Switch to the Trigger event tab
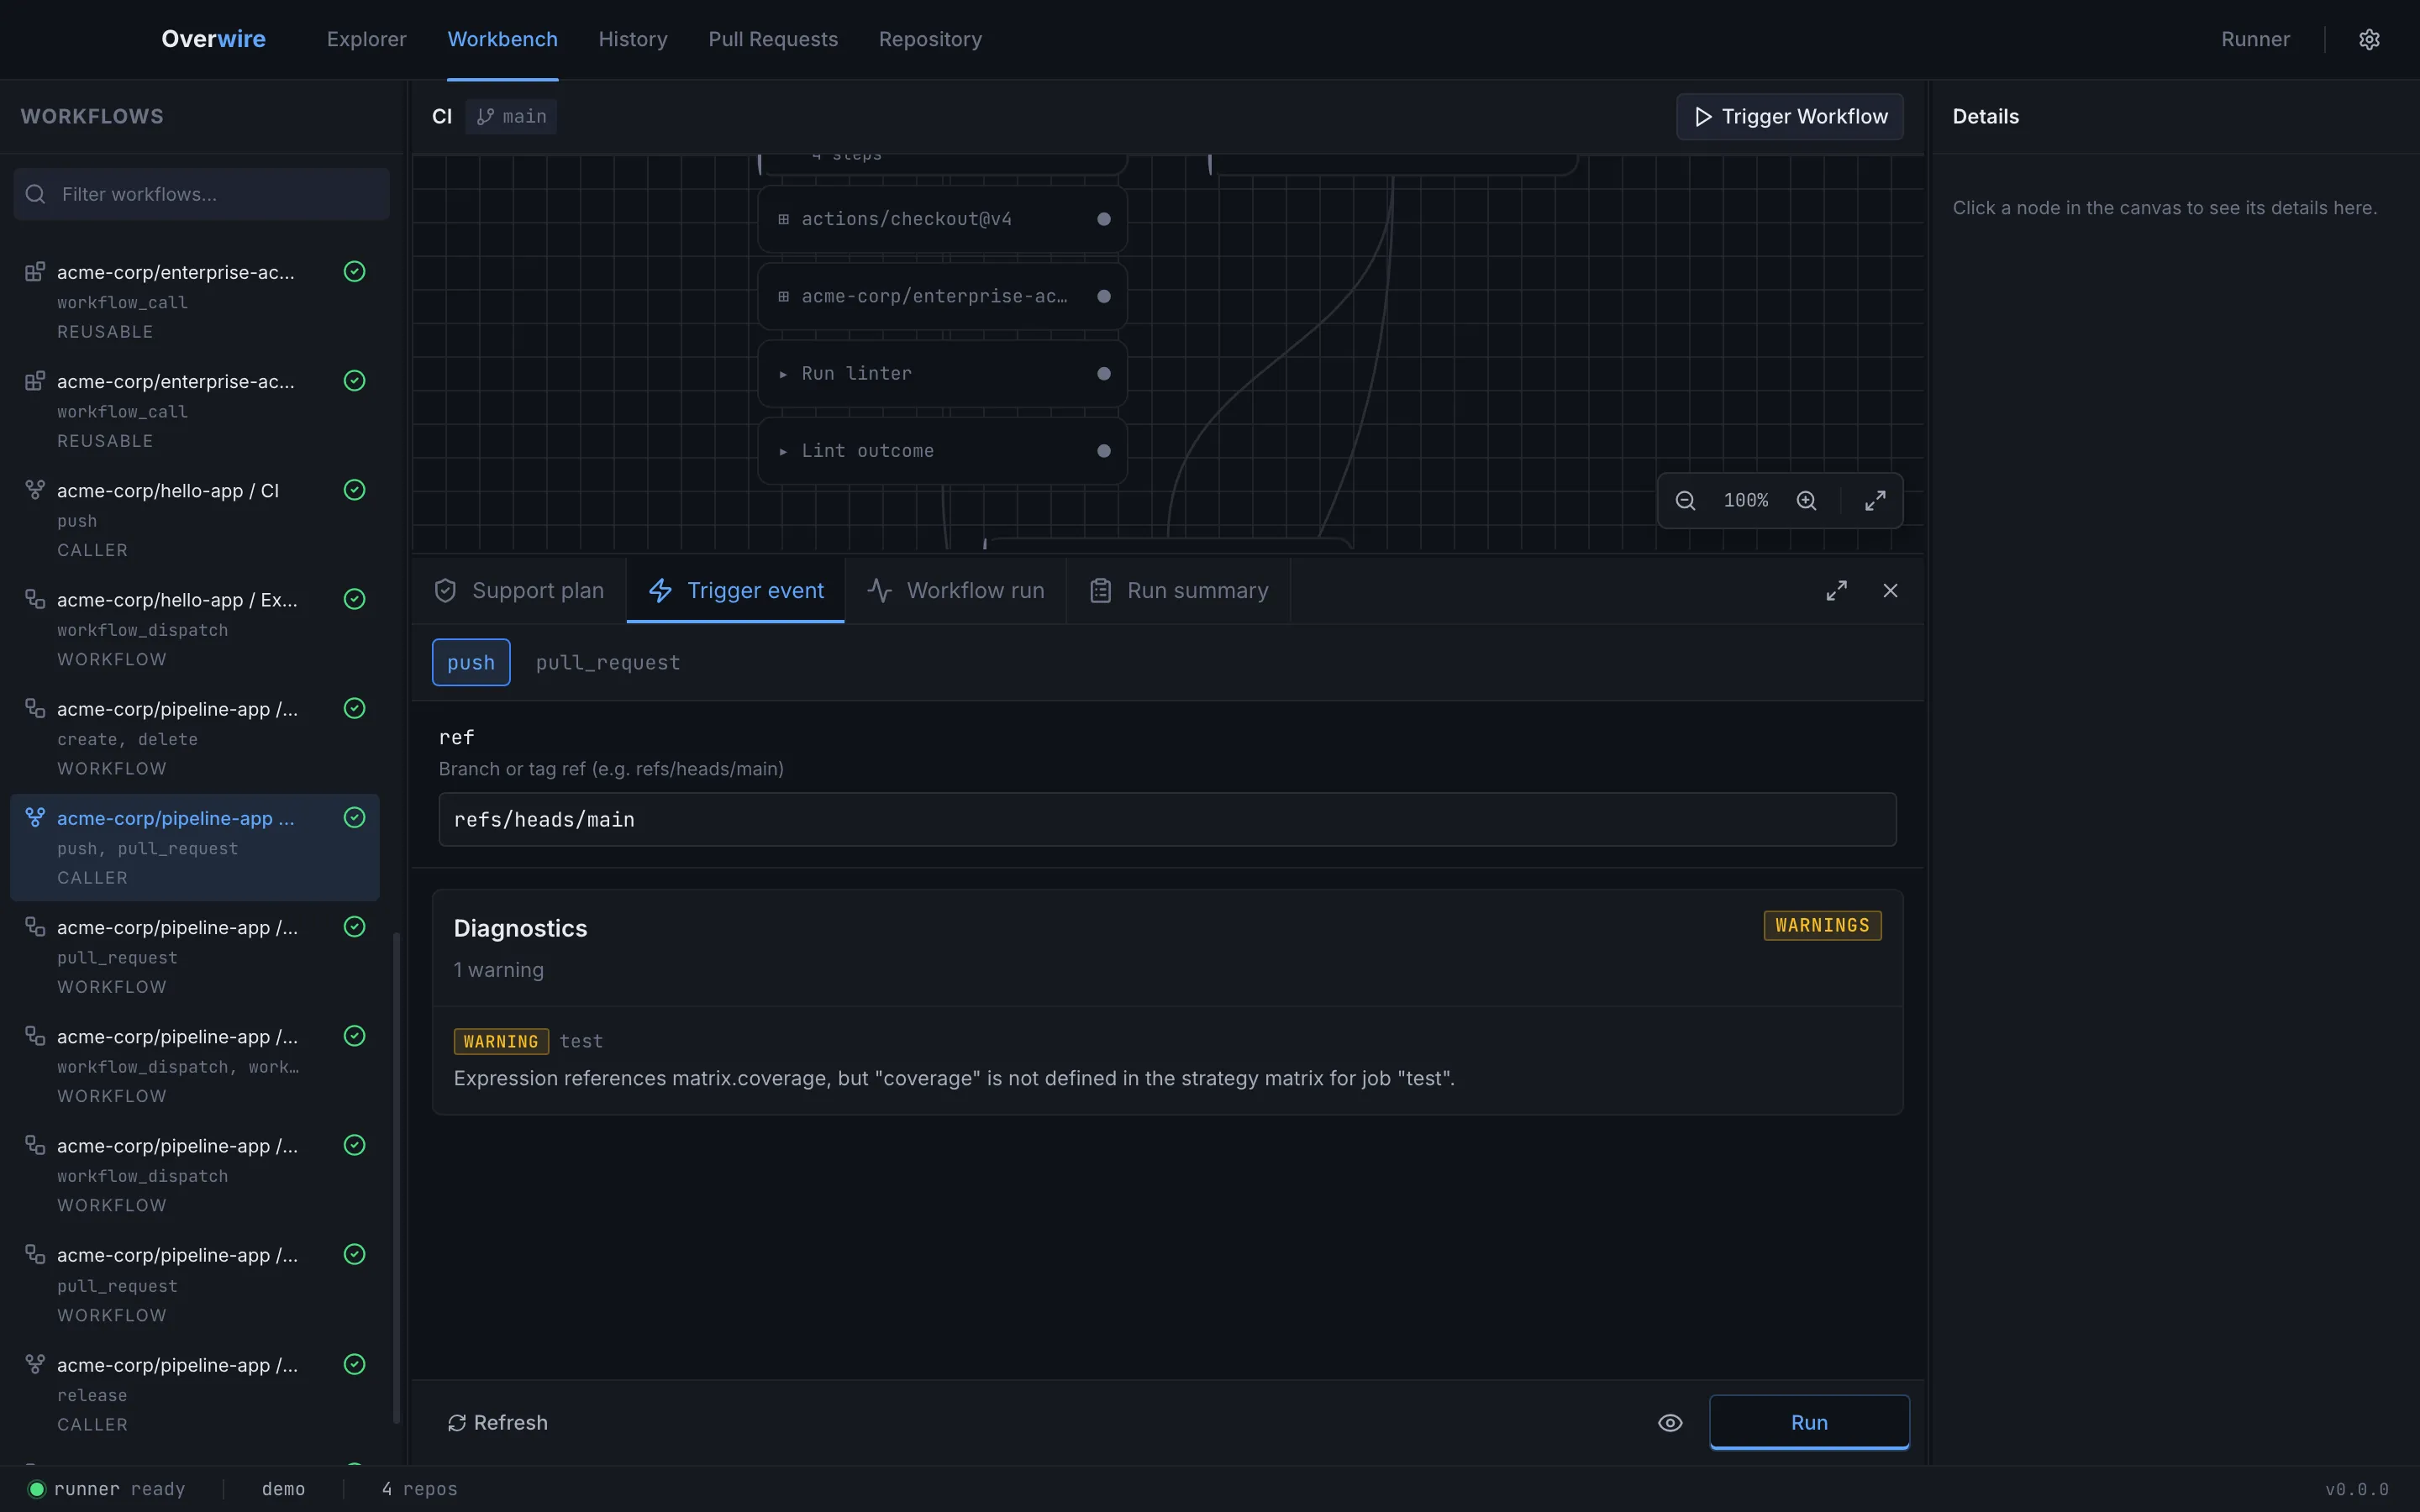This screenshot has height=1512, width=2420. coord(736,591)
